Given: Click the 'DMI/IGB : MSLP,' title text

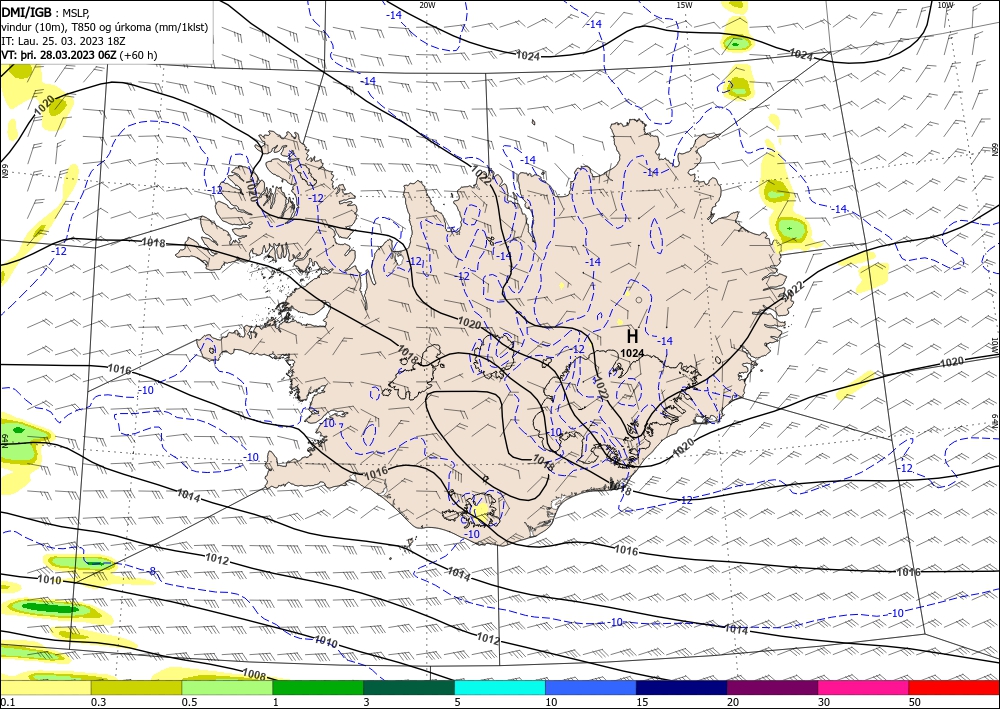Looking at the screenshot, I should 46,11.
